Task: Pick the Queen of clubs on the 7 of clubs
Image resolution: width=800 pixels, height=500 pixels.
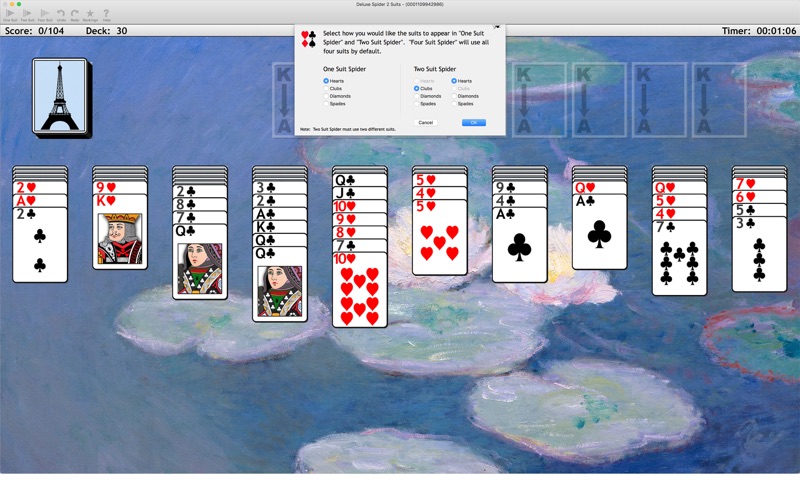Action: point(199,261)
